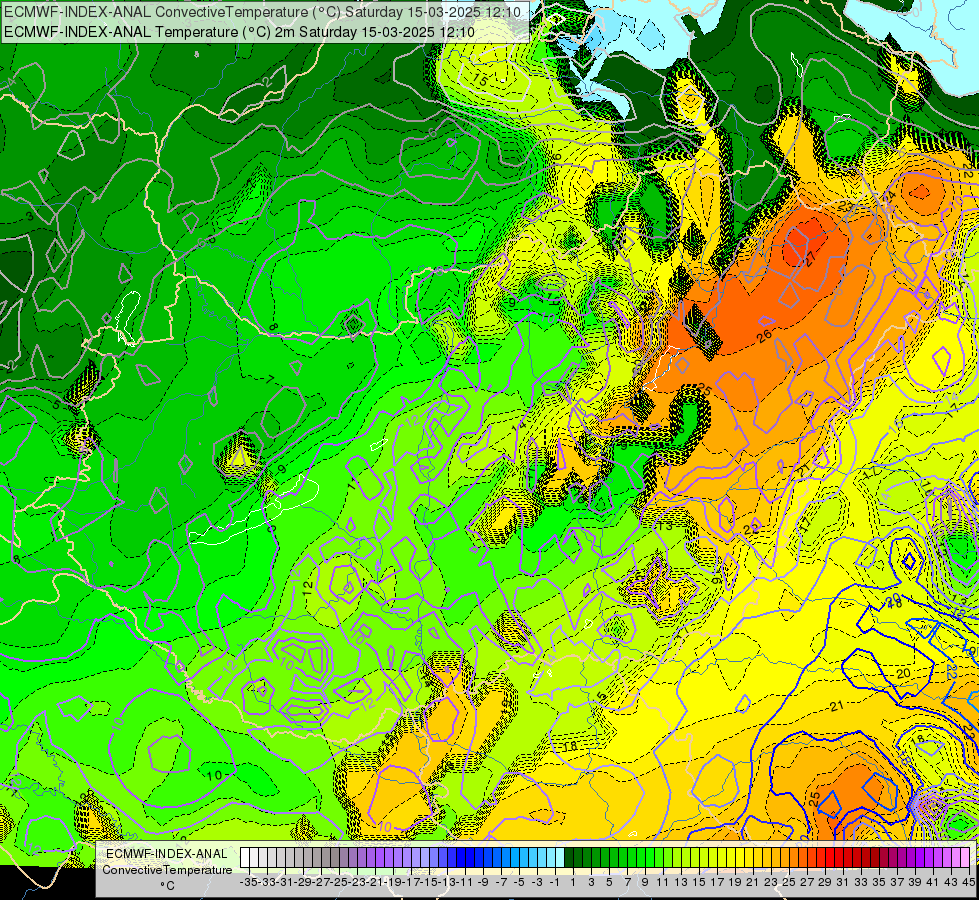Pick the dark green swatch above label 1
The width and height of the screenshot is (979, 900).
coord(569,858)
